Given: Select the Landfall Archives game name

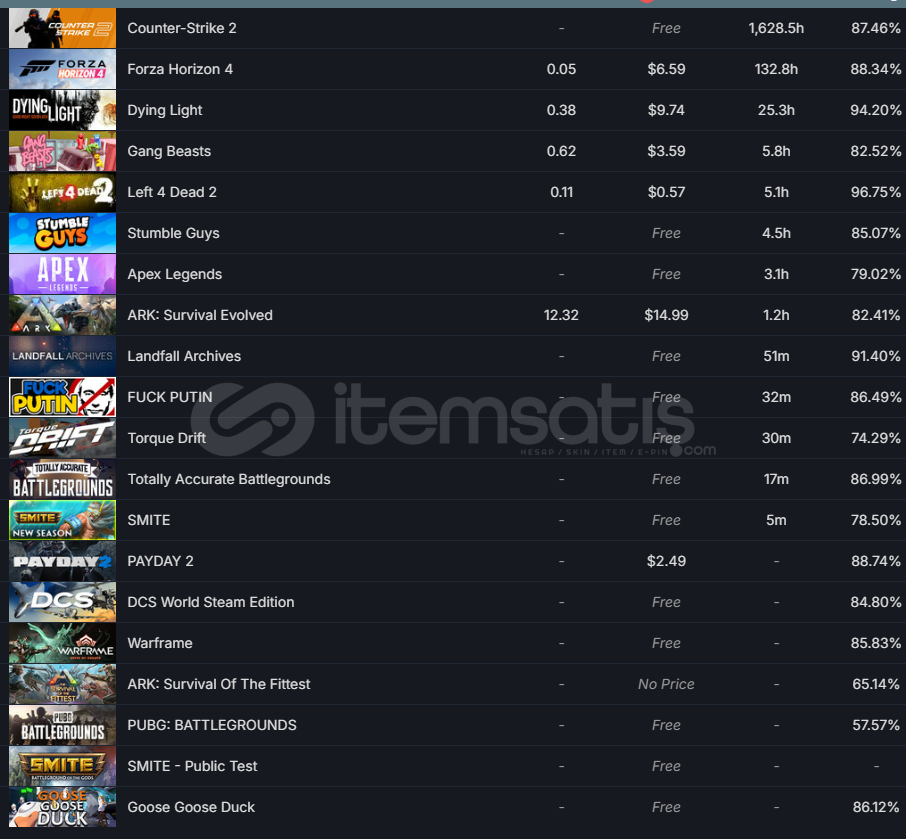Looking at the screenshot, I should coord(184,357).
